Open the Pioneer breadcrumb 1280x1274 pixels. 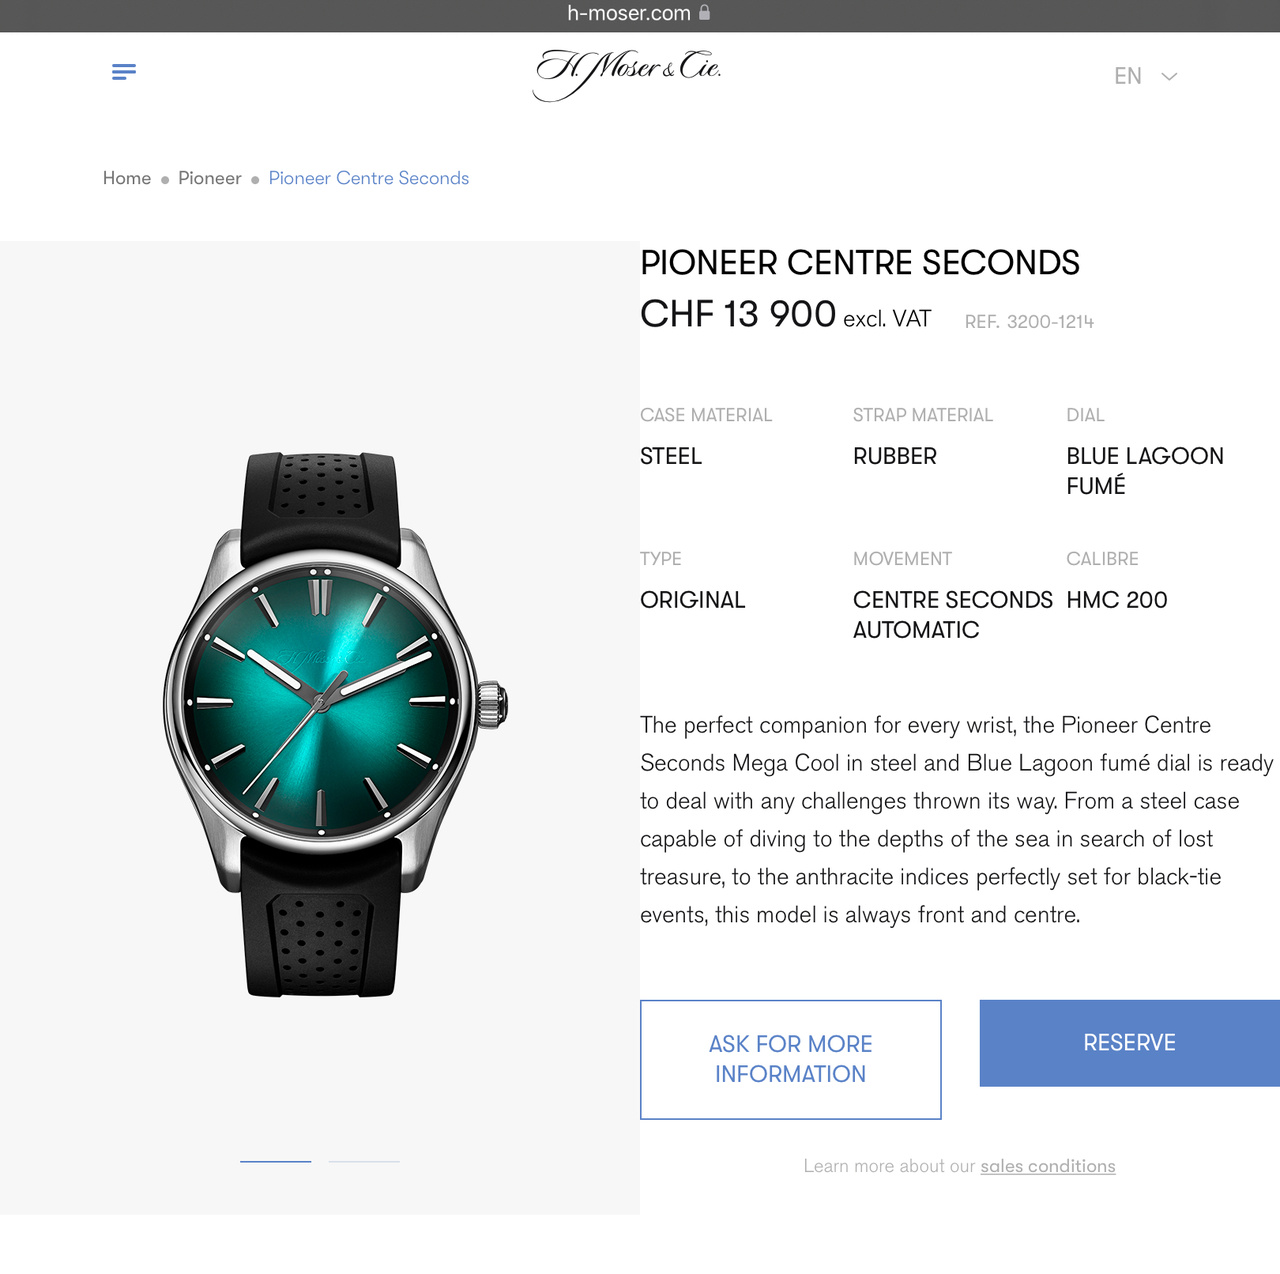(210, 178)
